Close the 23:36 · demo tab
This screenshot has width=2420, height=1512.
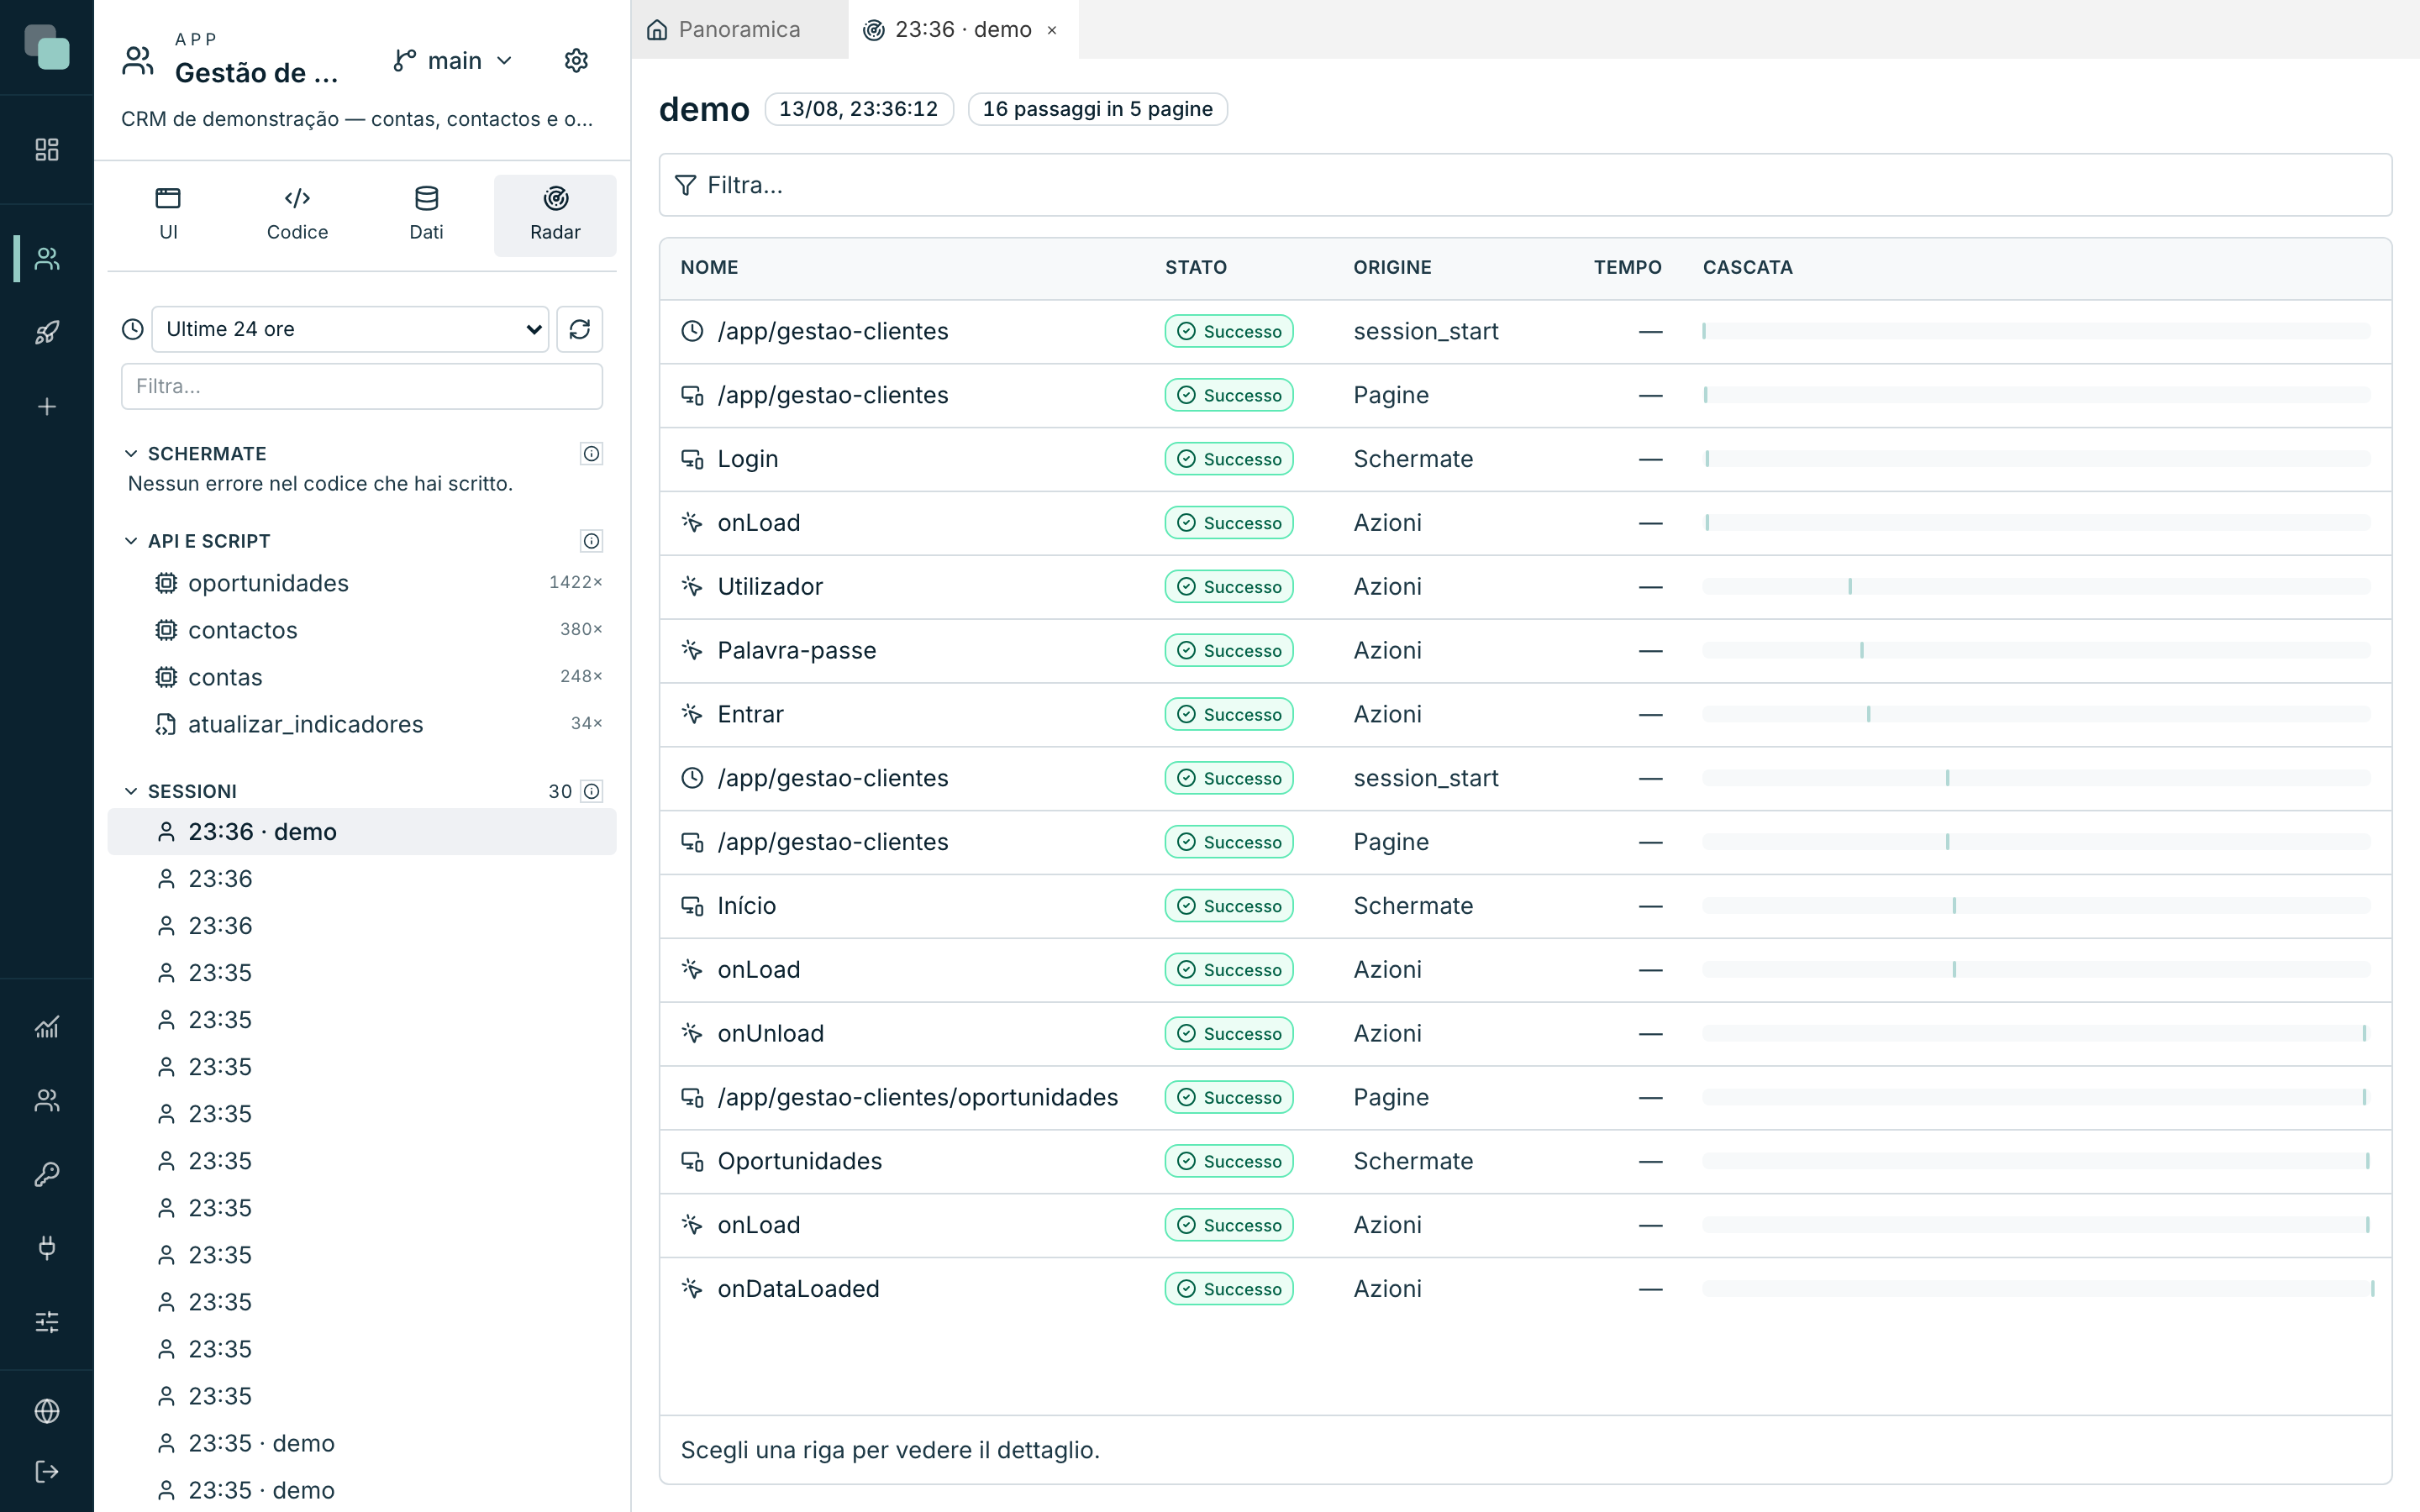pyautogui.click(x=1052, y=30)
